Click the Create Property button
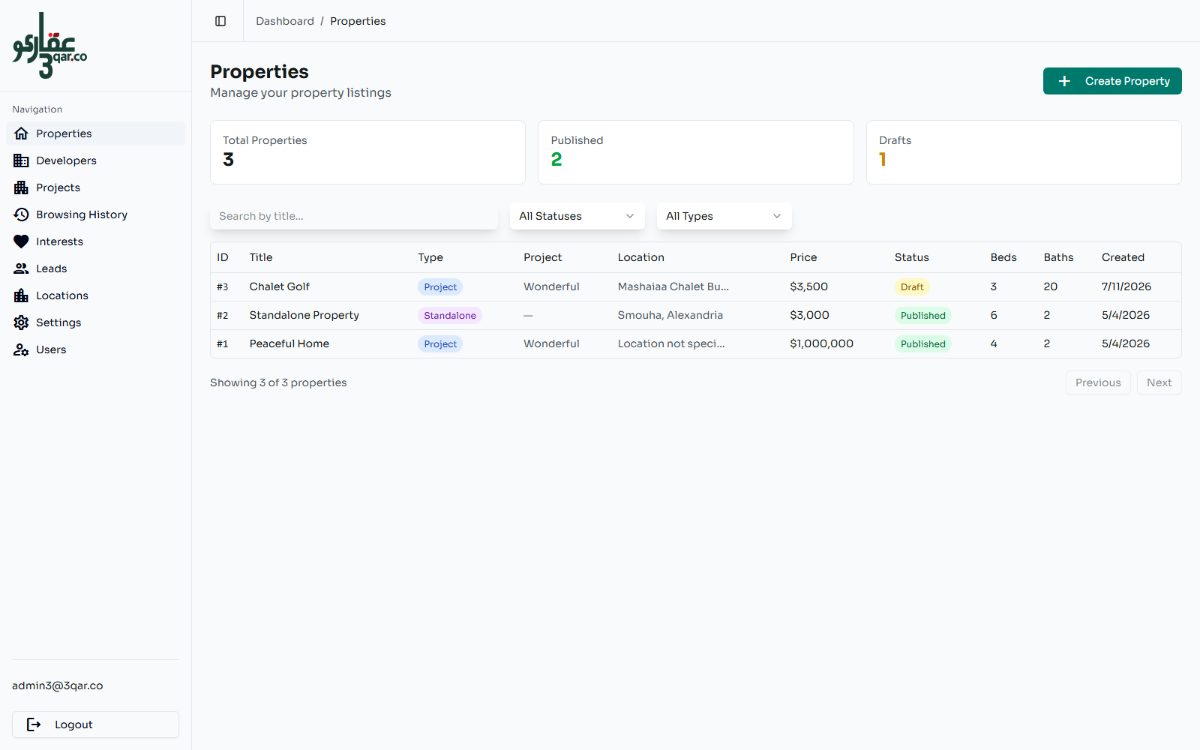1200x750 pixels. tap(1112, 81)
